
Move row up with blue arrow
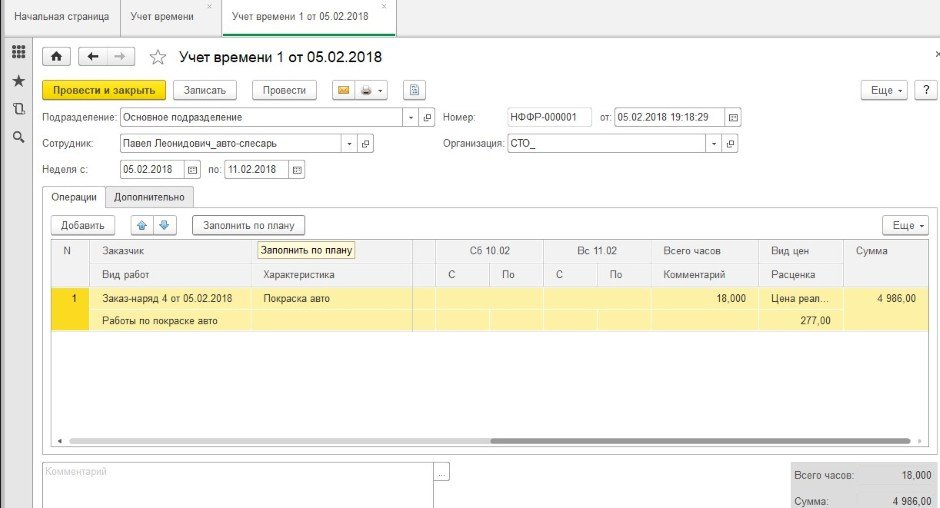(x=141, y=226)
